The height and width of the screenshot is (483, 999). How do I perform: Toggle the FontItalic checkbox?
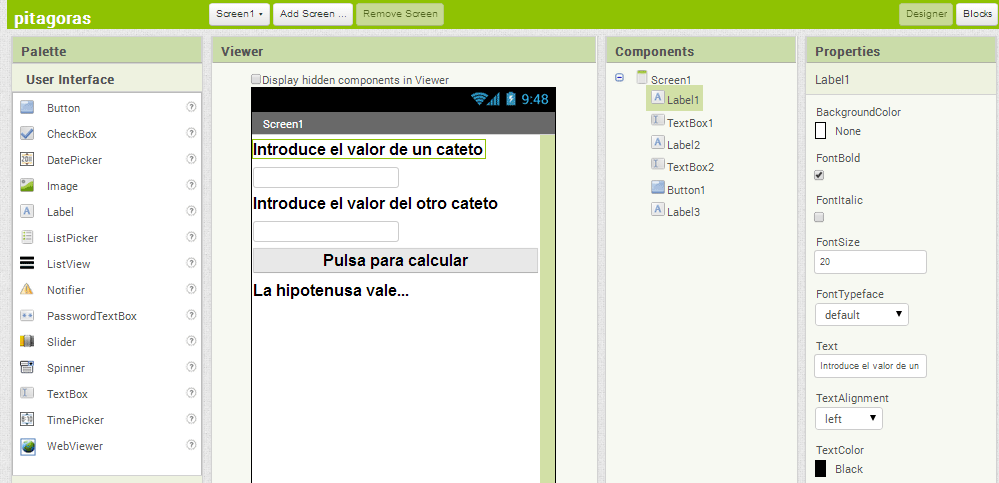(820, 217)
